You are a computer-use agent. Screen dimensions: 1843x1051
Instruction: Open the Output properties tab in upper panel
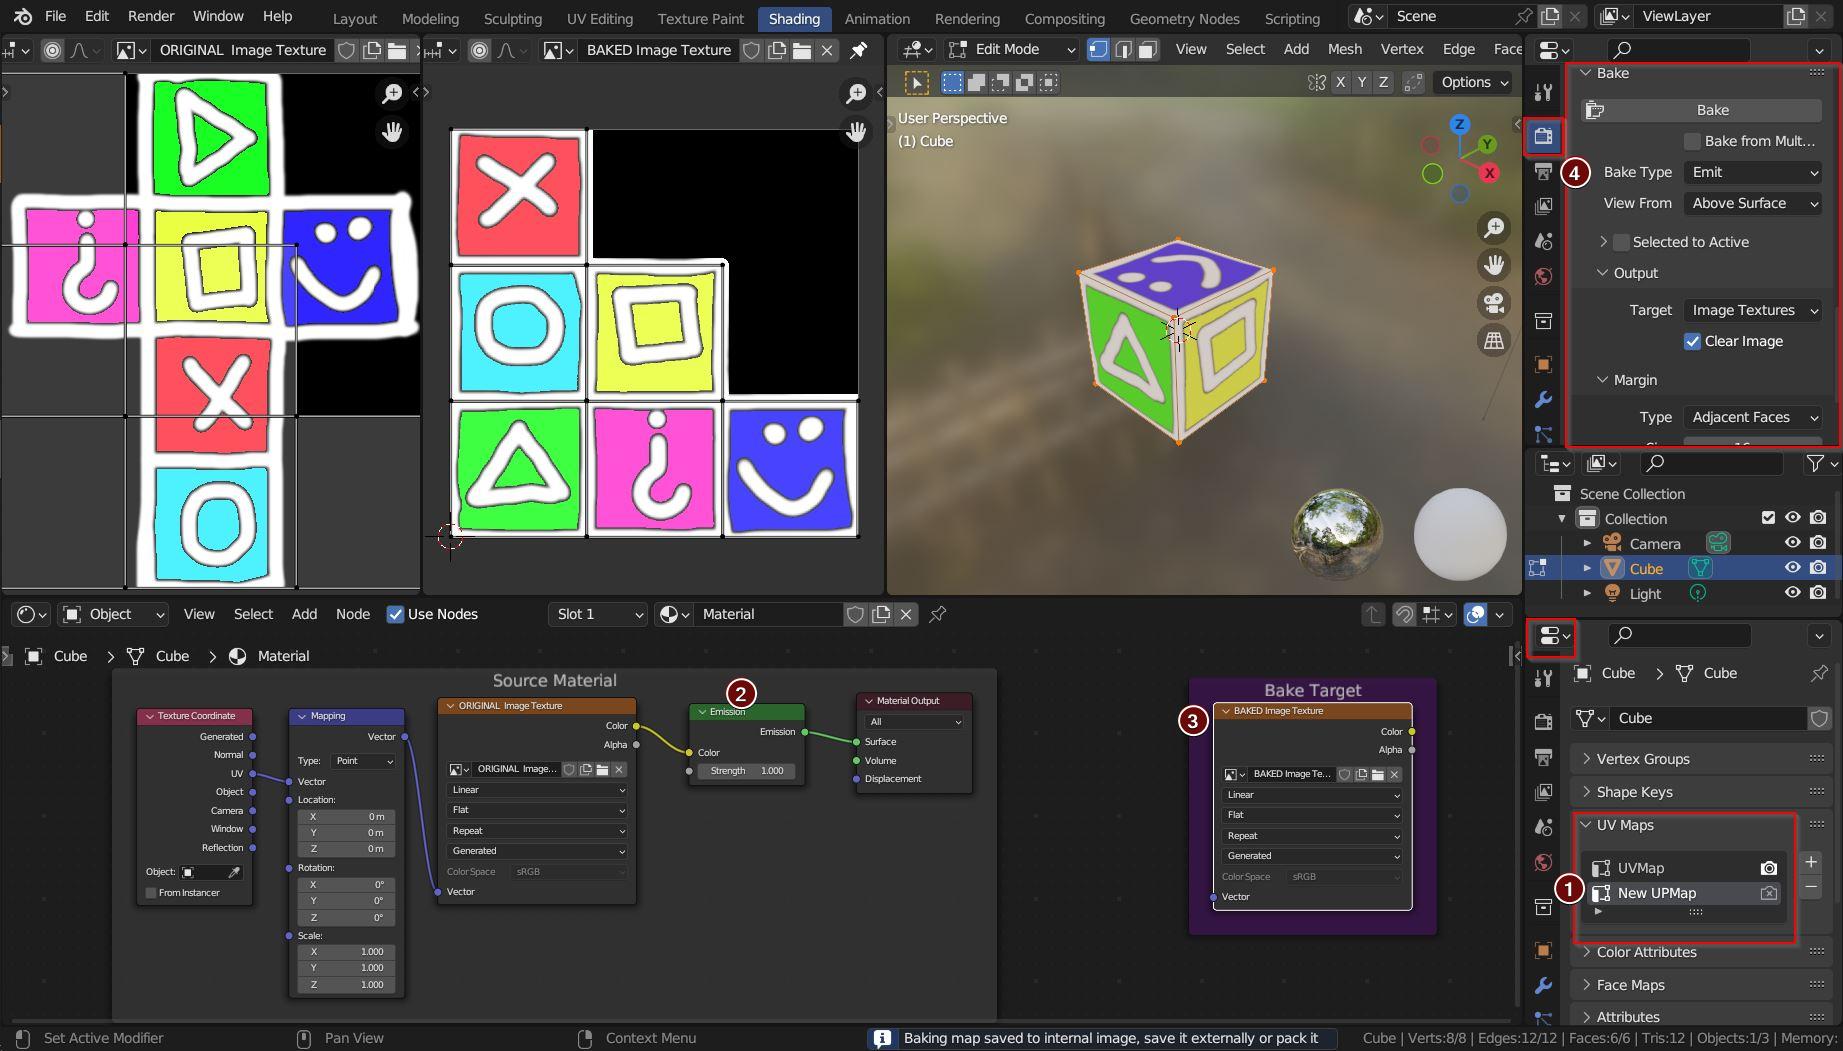pyautogui.click(x=1543, y=171)
